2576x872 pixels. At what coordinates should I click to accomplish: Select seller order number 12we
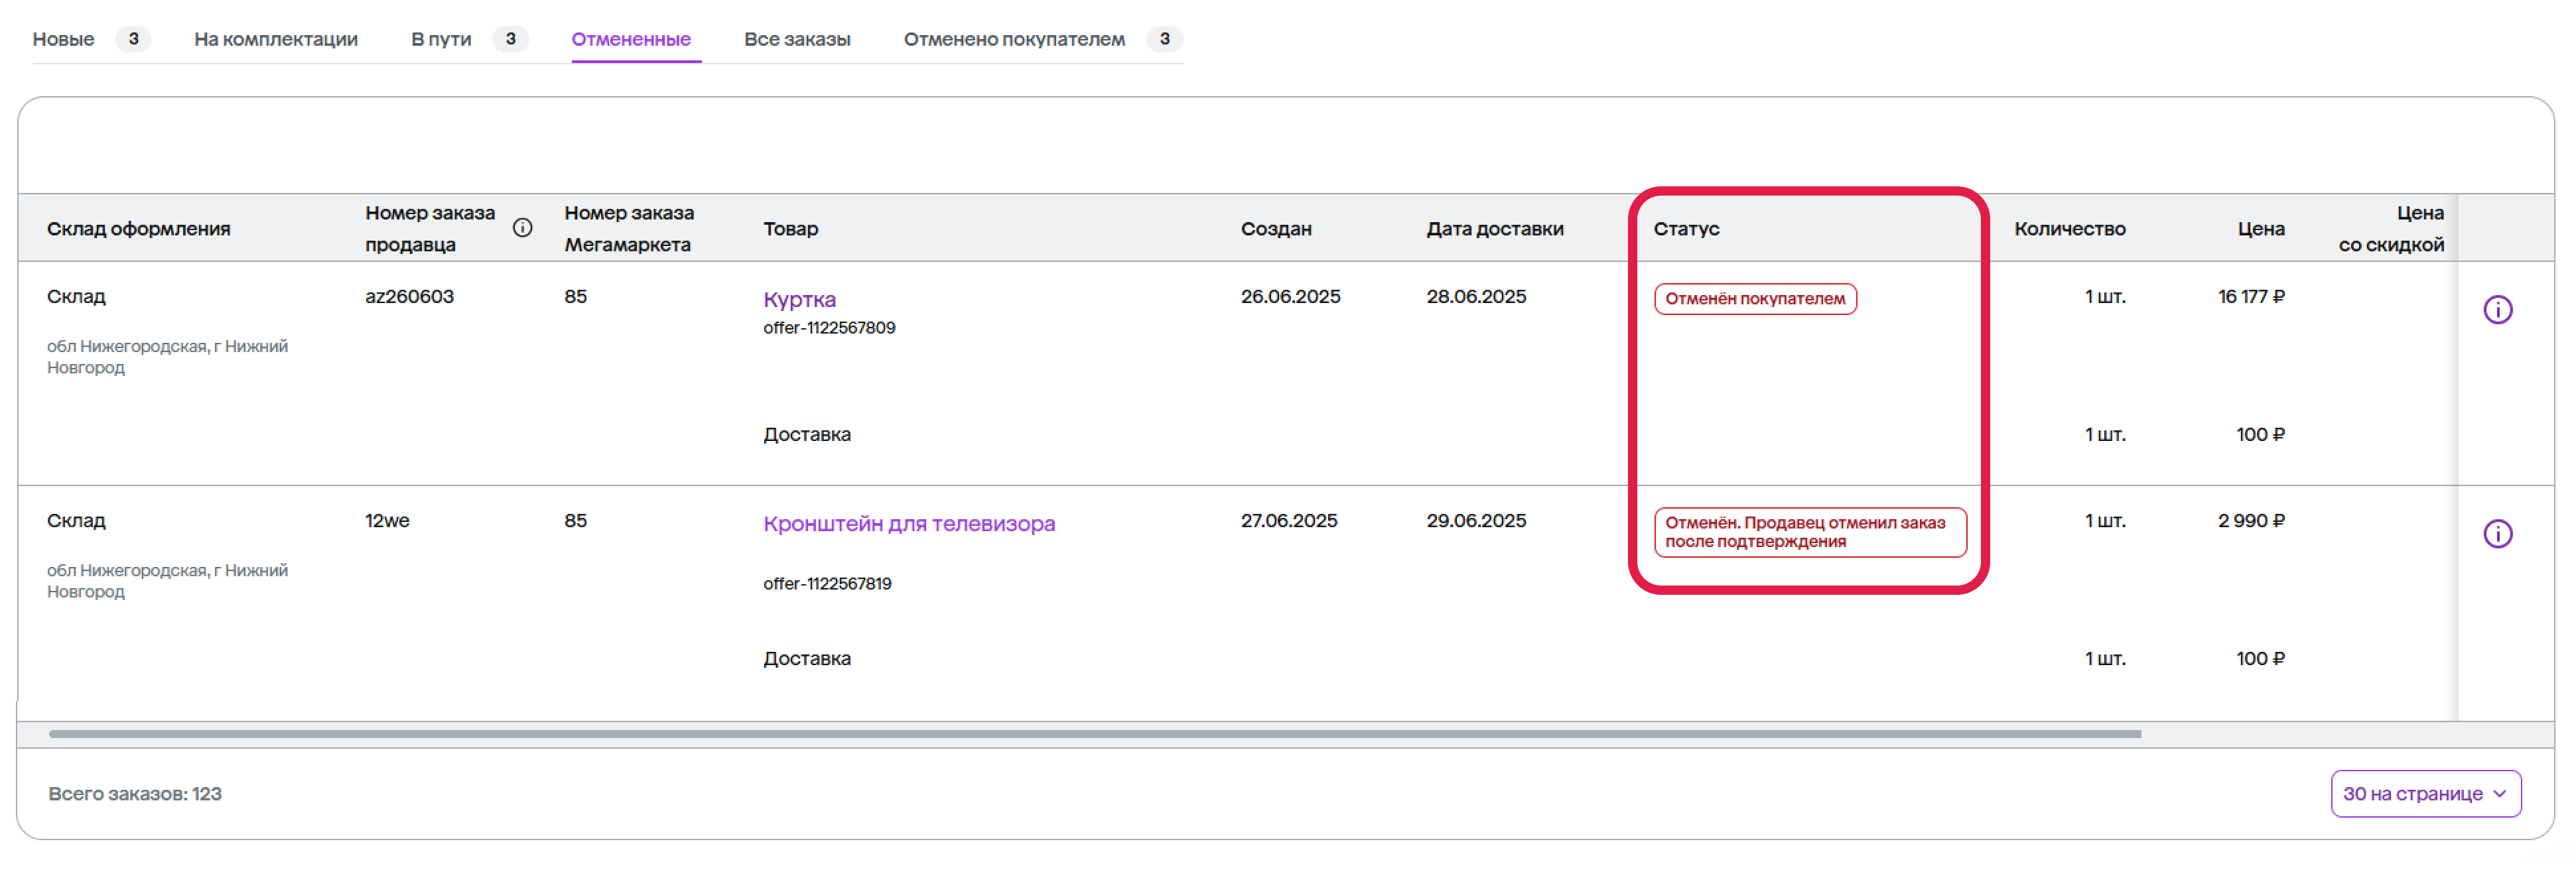coord(387,520)
